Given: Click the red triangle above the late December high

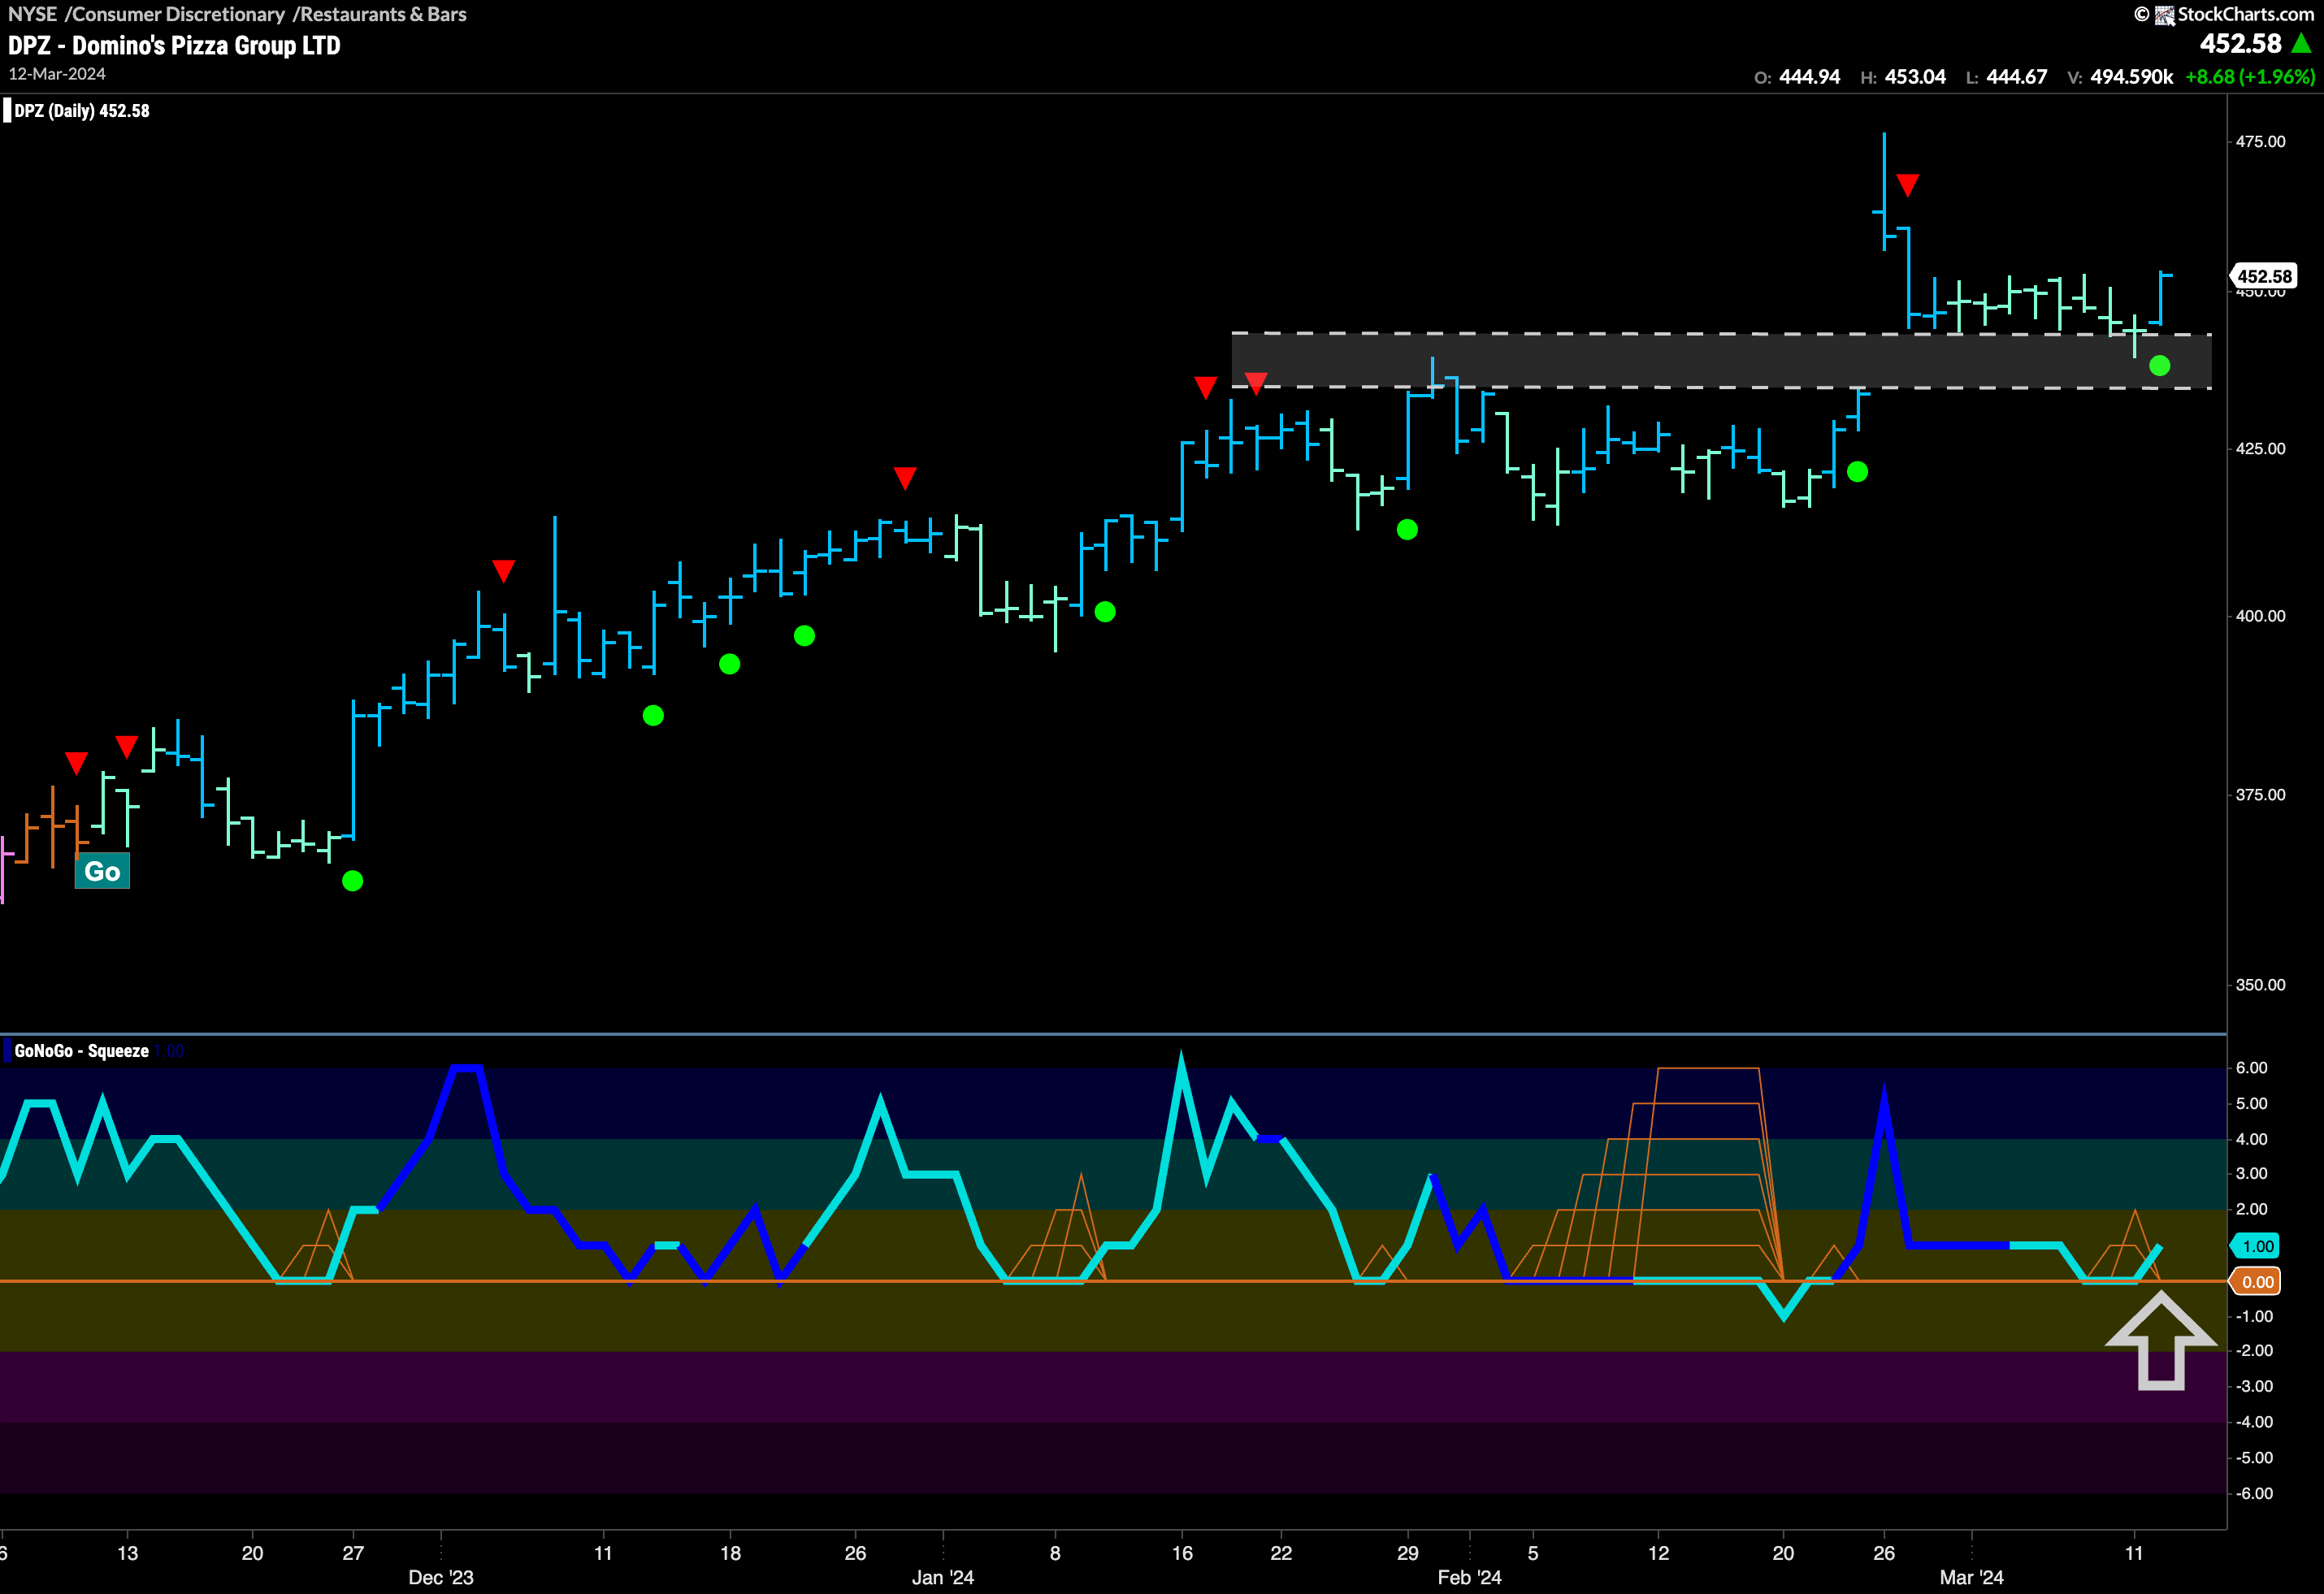Looking at the screenshot, I should tap(904, 478).
